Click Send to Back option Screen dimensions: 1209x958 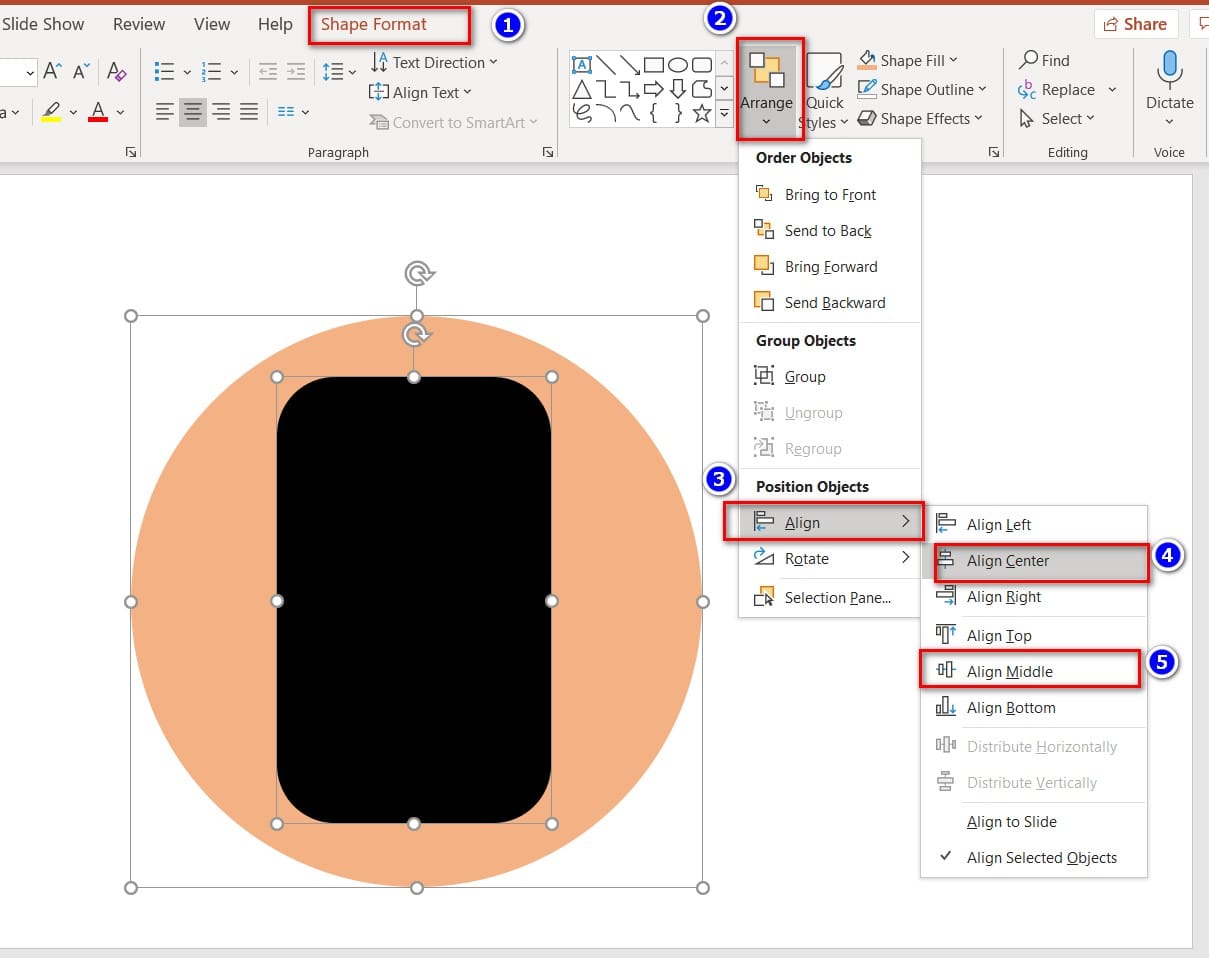coord(827,231)
